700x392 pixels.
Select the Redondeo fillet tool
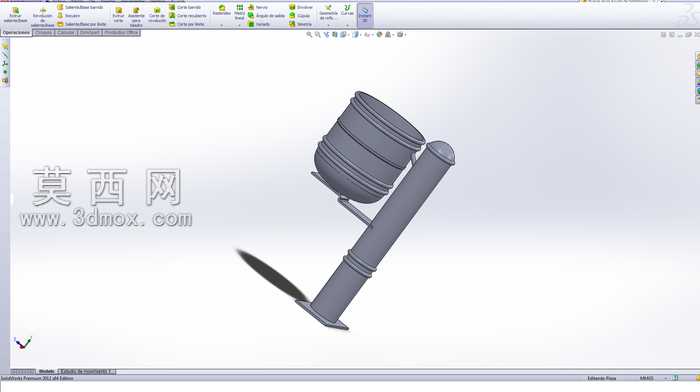tap(221, 11)
